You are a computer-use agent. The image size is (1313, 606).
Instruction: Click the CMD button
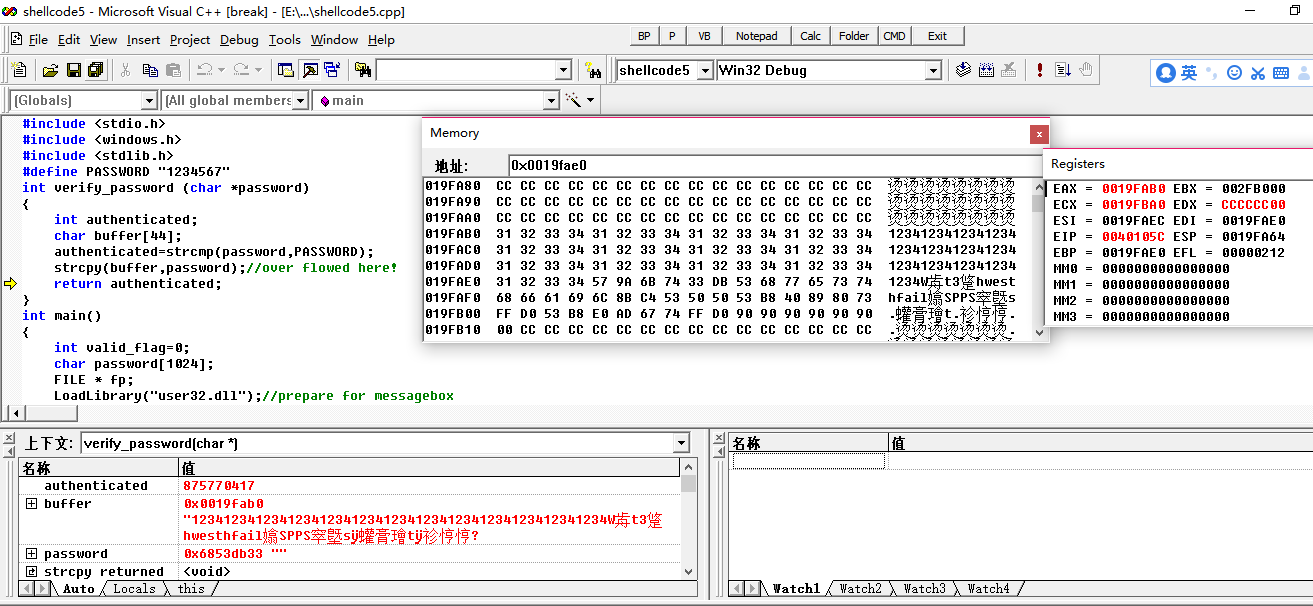(894, 36)
